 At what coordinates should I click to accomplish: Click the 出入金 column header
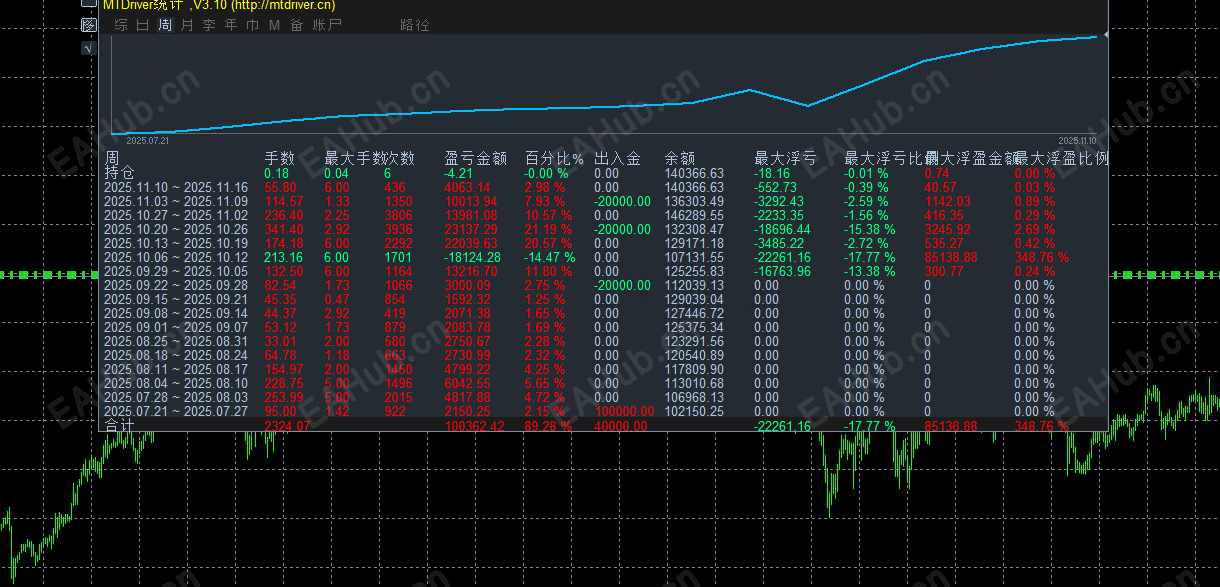[x=617, y=158]
